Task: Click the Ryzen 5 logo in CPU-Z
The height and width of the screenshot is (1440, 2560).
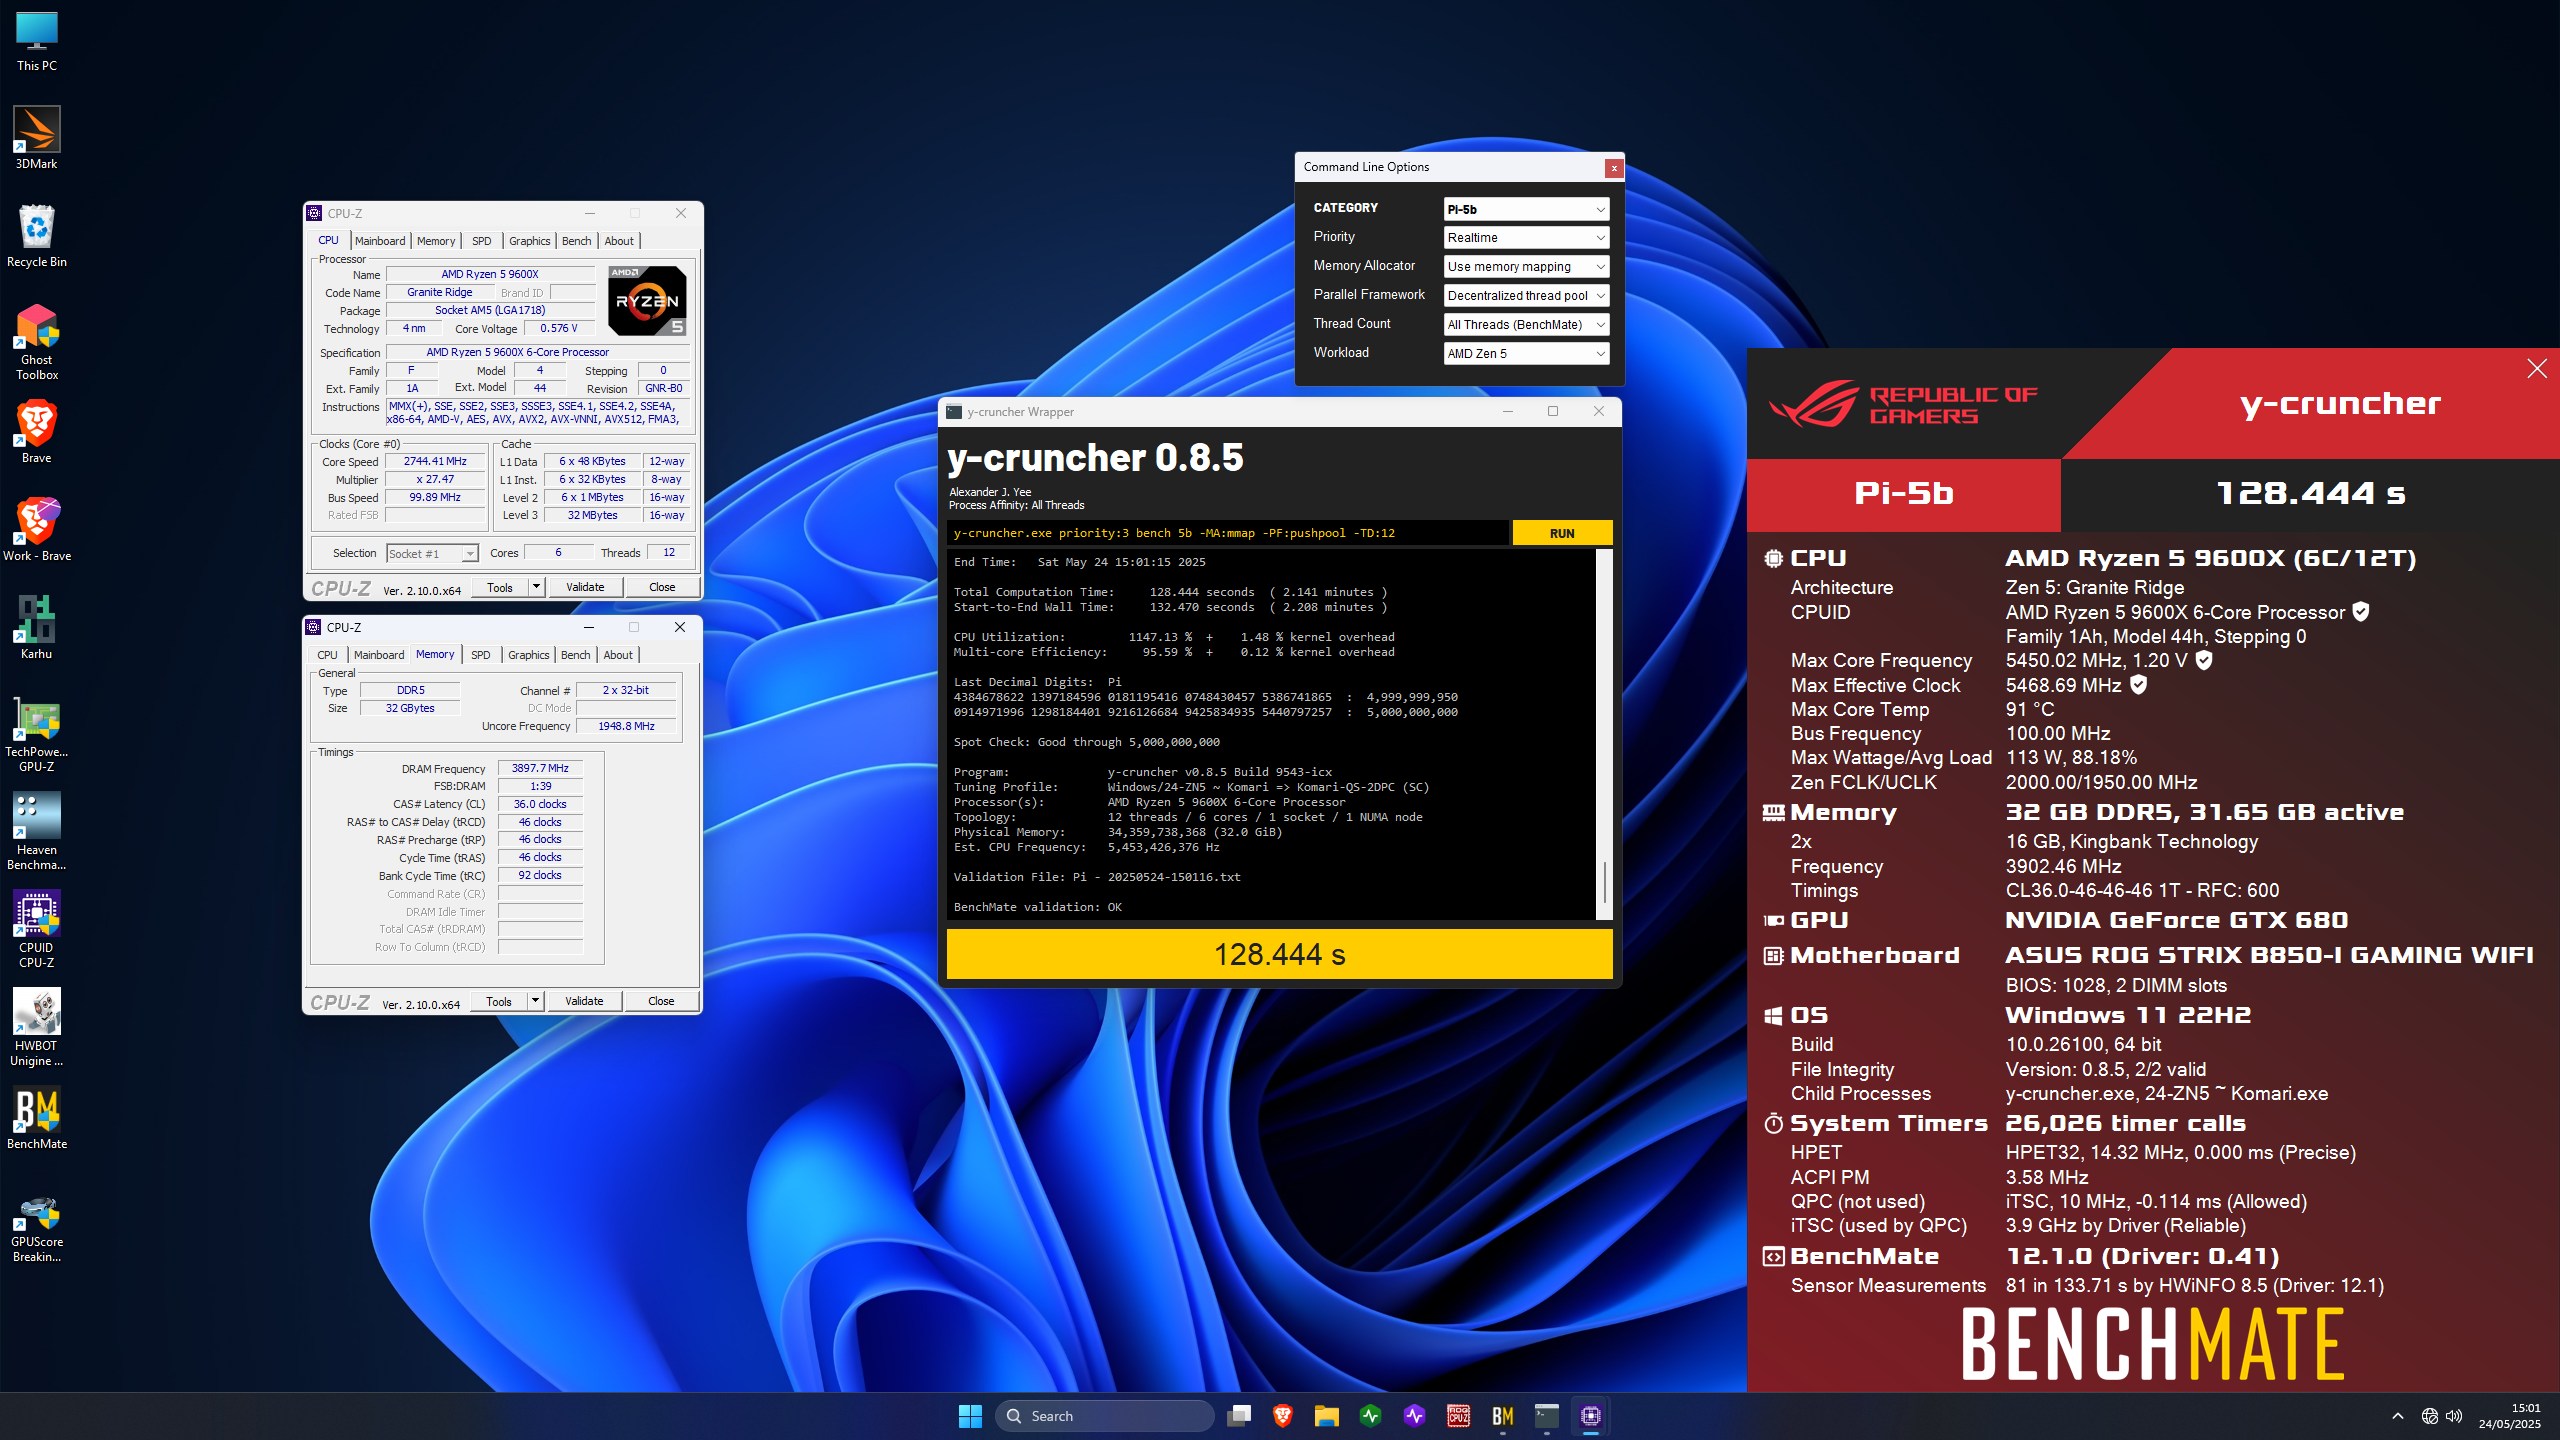Action: pyautogui.click(x=648, y=300)
